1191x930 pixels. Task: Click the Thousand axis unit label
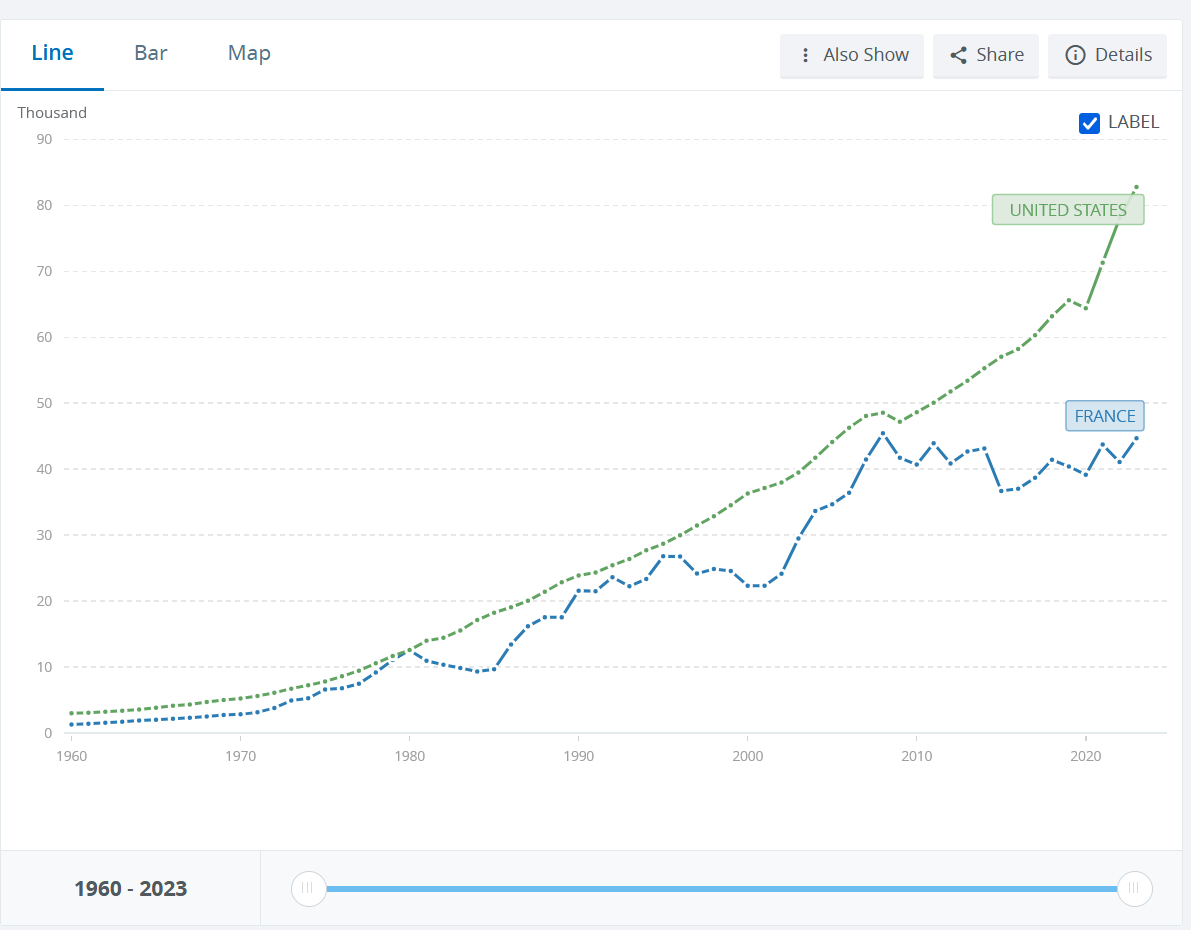coord(52,112)
